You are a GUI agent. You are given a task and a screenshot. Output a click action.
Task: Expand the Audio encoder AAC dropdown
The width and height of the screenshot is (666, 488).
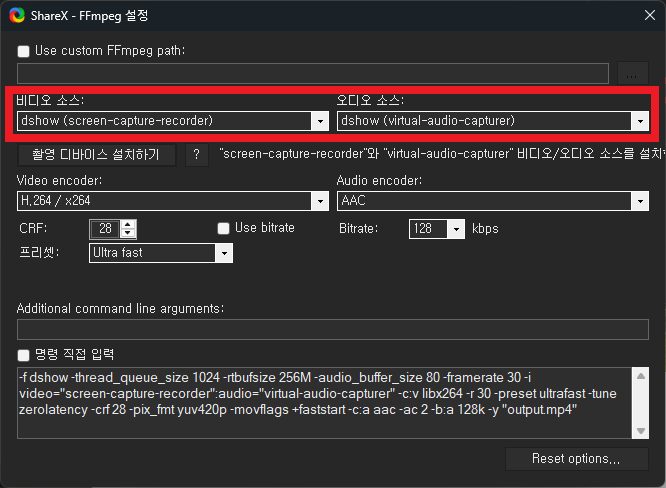coord(493,201)
